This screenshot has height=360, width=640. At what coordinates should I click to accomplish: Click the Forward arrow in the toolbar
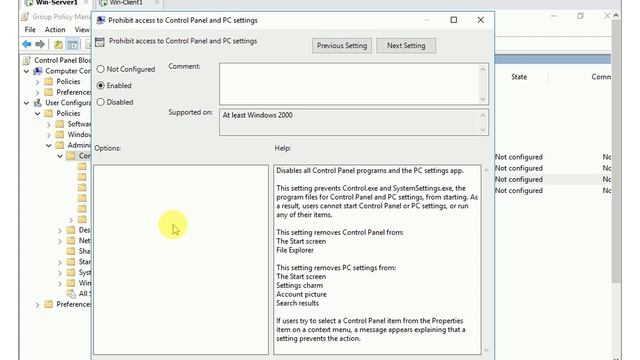pyautogui.click(x=40, y=44)
